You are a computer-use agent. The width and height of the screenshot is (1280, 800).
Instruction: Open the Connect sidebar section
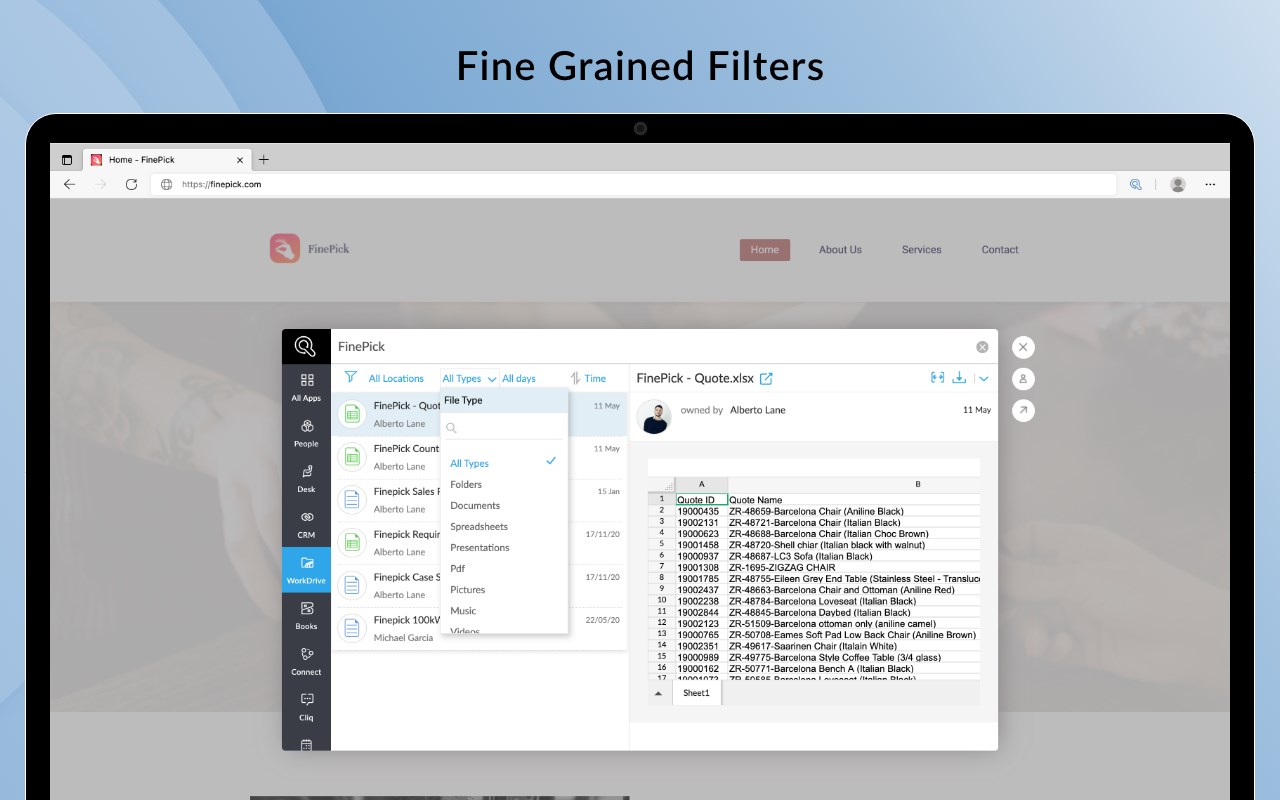tap(306, 661)
